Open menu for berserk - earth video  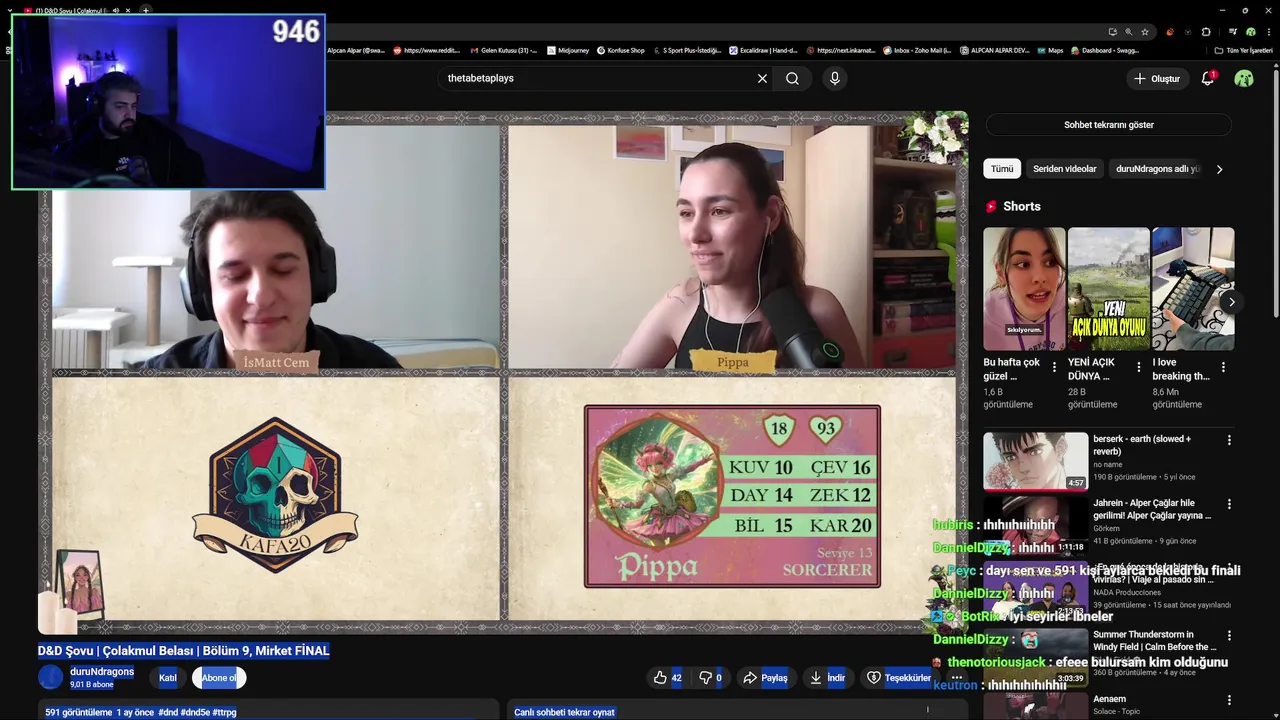(x=1229, y=440)
